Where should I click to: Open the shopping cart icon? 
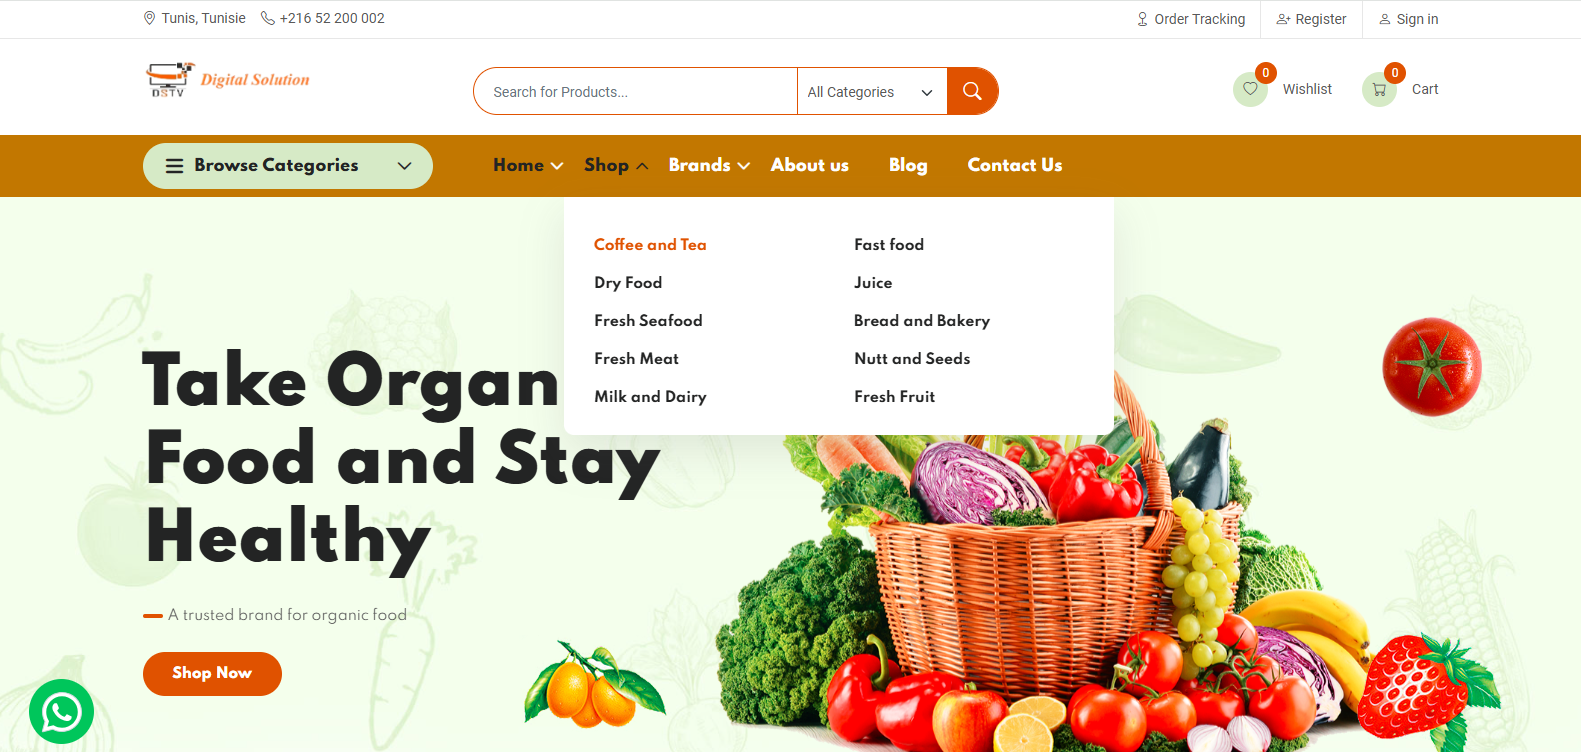[x=1379, y=89]
